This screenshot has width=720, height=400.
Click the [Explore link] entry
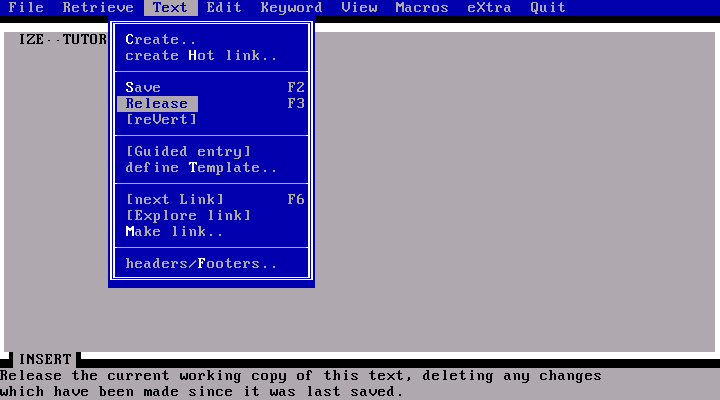pyautogui.click(x=188, y=215)
